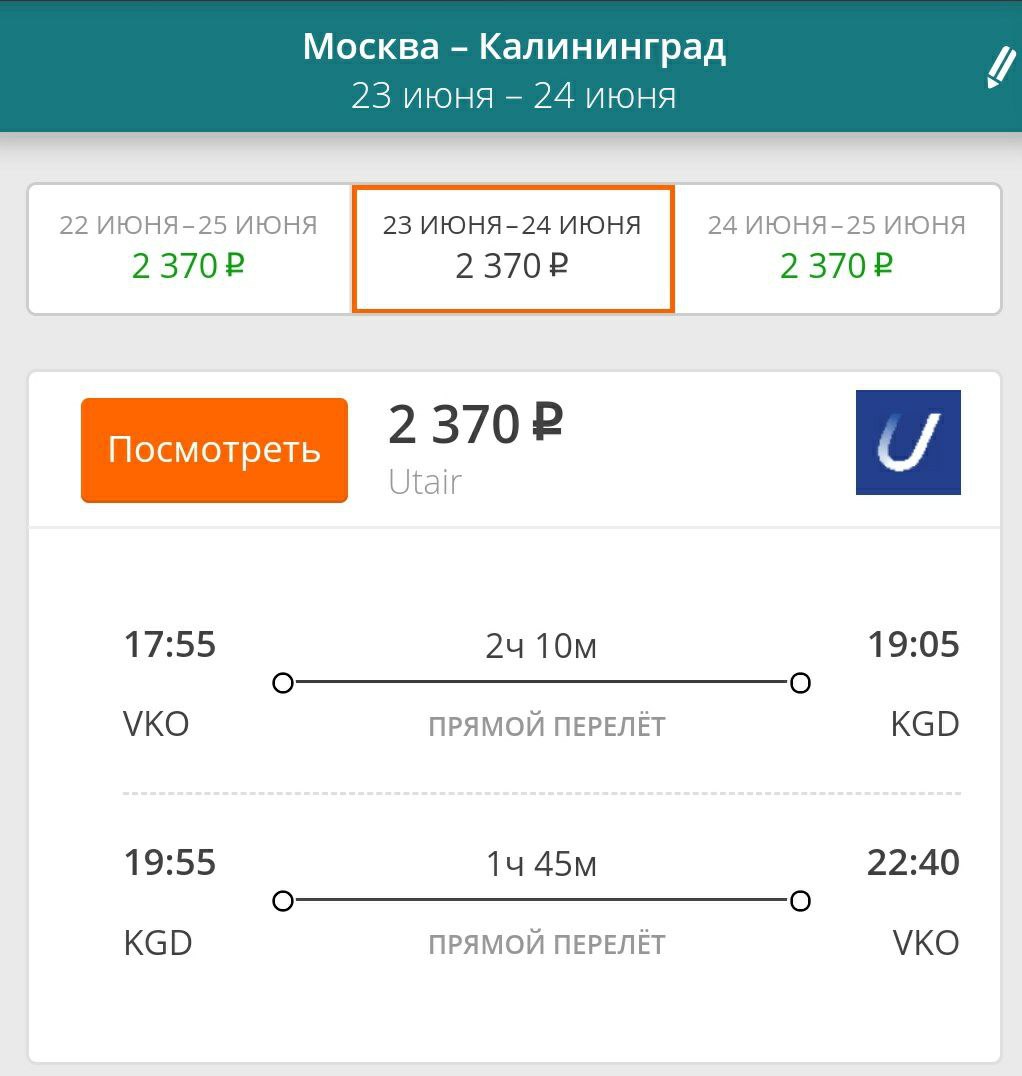Click the Москва – Калининград route title
Screen dimensions: 1022x1076
click(x=514, y=47)
